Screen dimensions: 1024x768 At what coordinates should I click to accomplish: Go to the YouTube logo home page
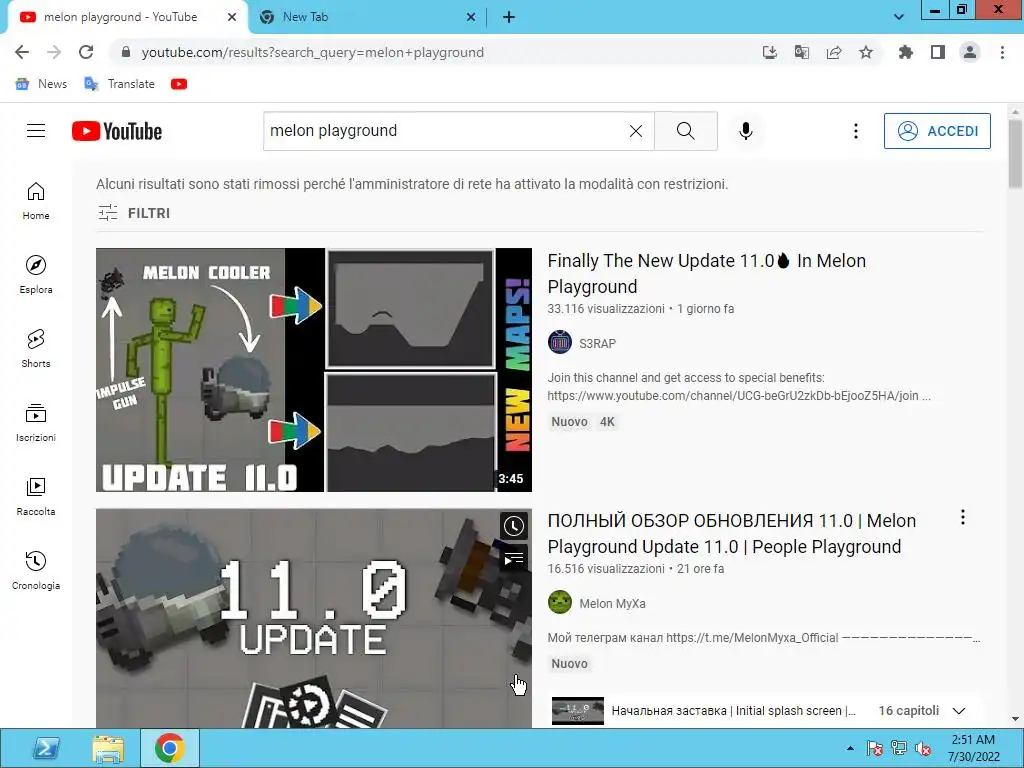click(x=117, y=131)
